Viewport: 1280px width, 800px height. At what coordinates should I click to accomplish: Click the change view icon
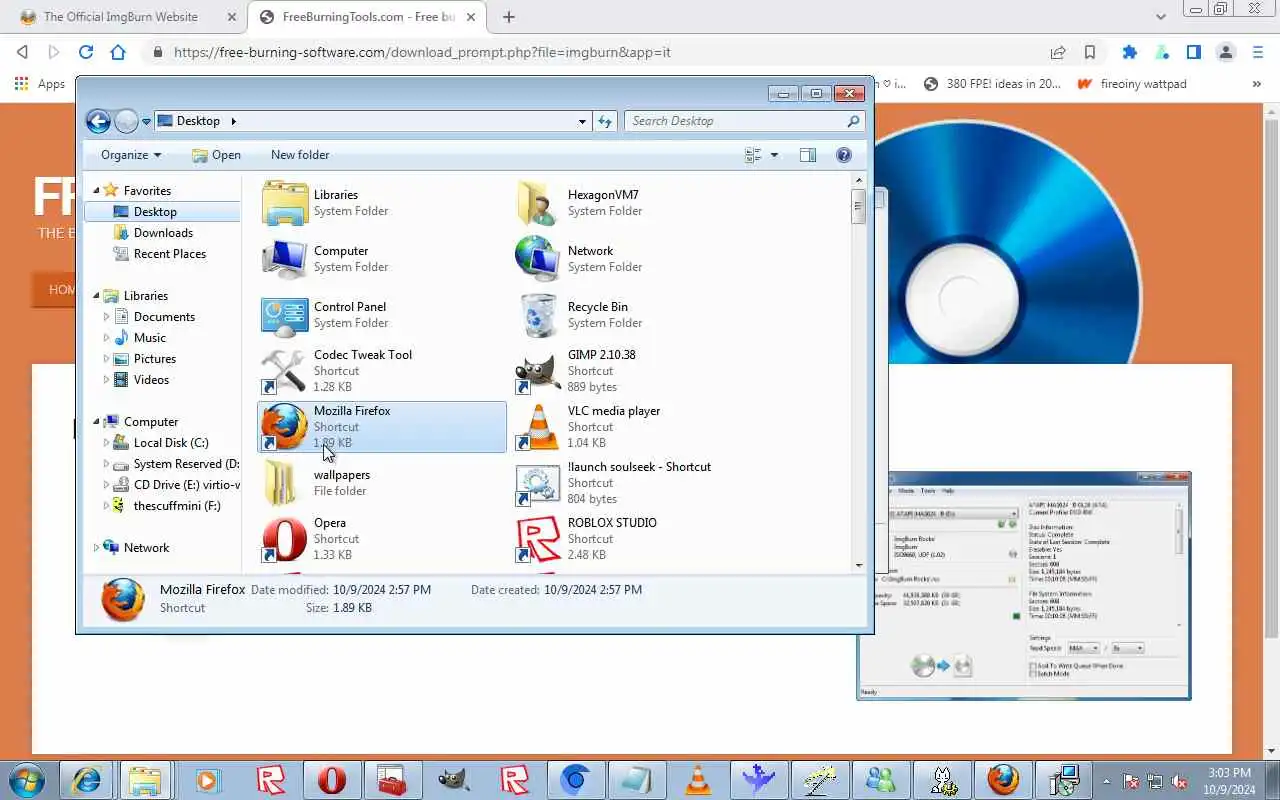(x=753, y=155)
